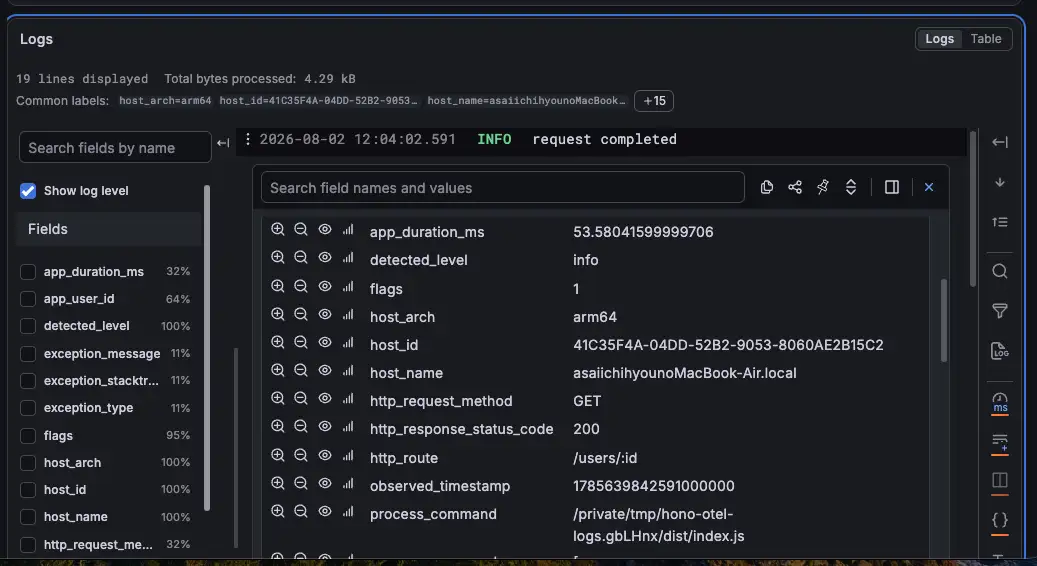Collapse the fields sidebar arrow
Viewport: 1037px width, 566px height.
pos(223,143)
